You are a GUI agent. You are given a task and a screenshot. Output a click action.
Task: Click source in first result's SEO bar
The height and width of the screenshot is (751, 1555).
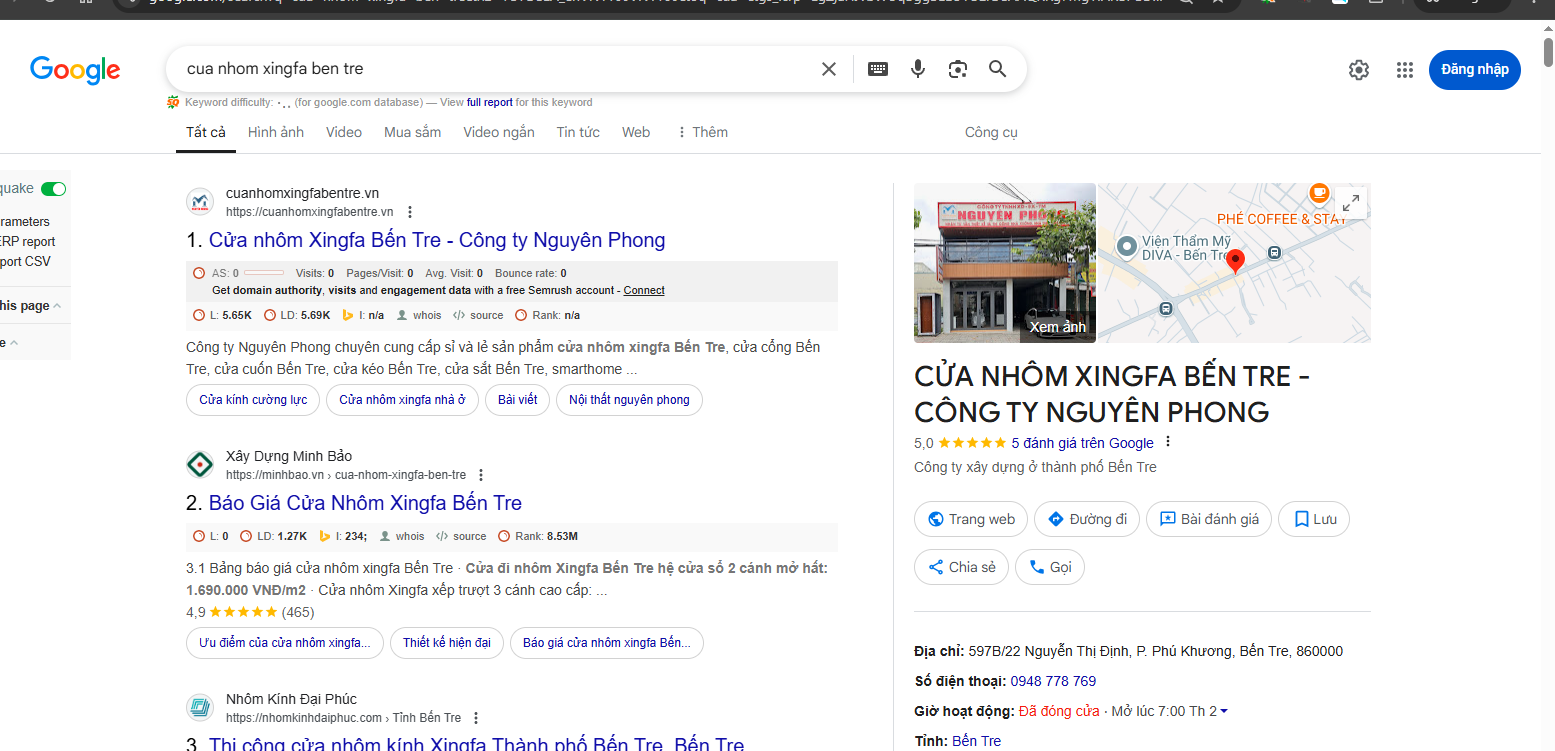[x=478, y=315]
